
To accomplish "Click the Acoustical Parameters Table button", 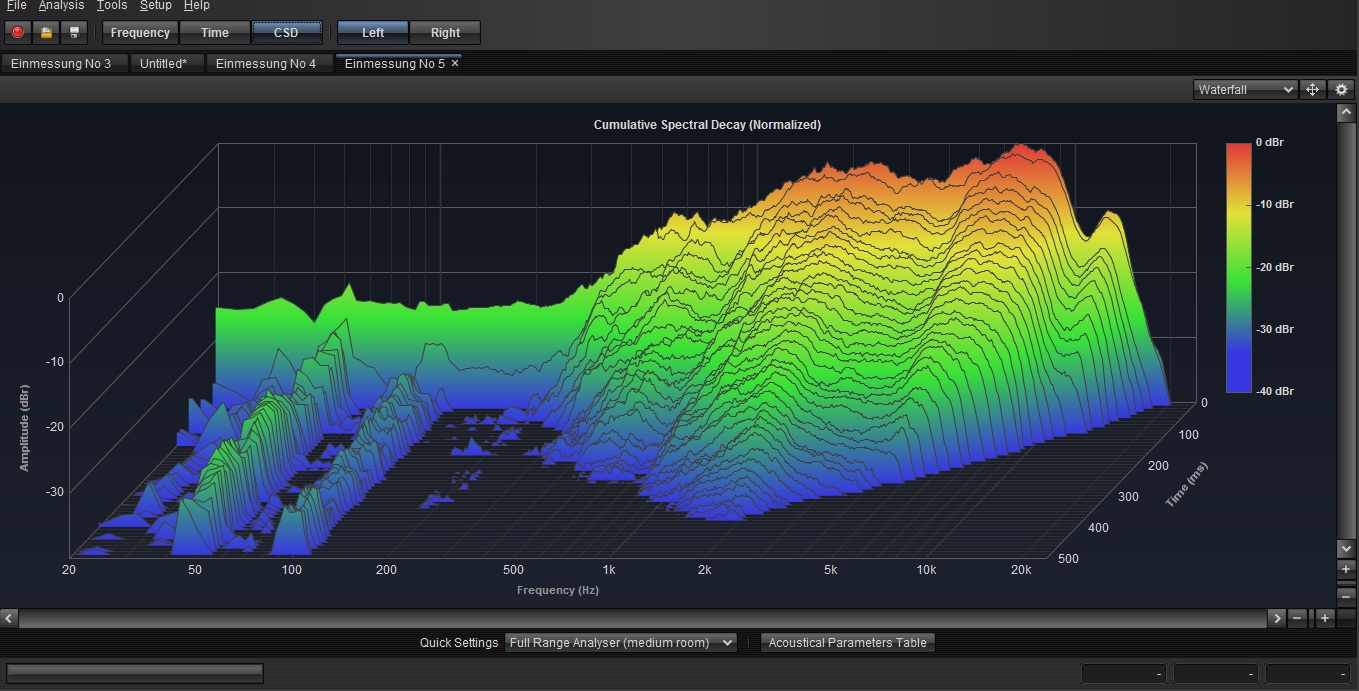I will [x=847, y=642].
